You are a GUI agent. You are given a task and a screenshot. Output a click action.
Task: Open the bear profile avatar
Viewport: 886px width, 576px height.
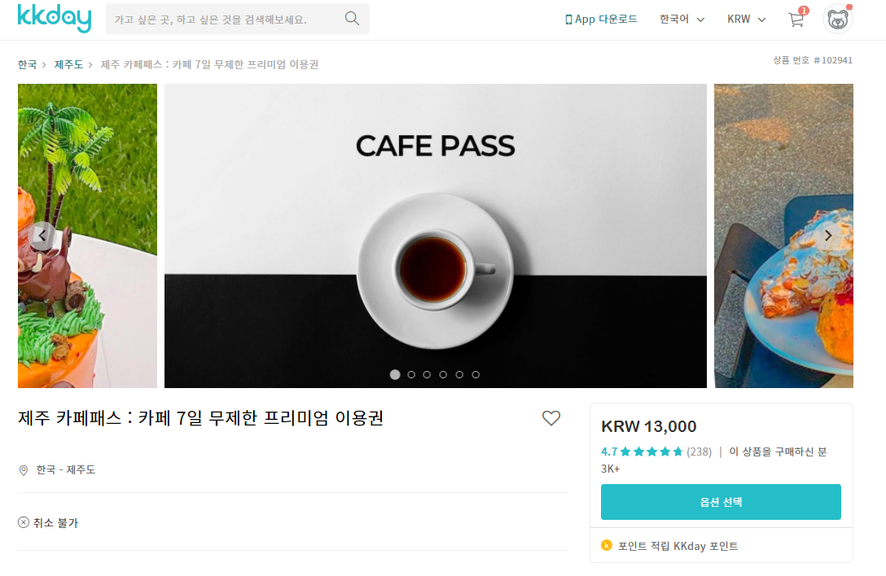(x=837, y=19)
